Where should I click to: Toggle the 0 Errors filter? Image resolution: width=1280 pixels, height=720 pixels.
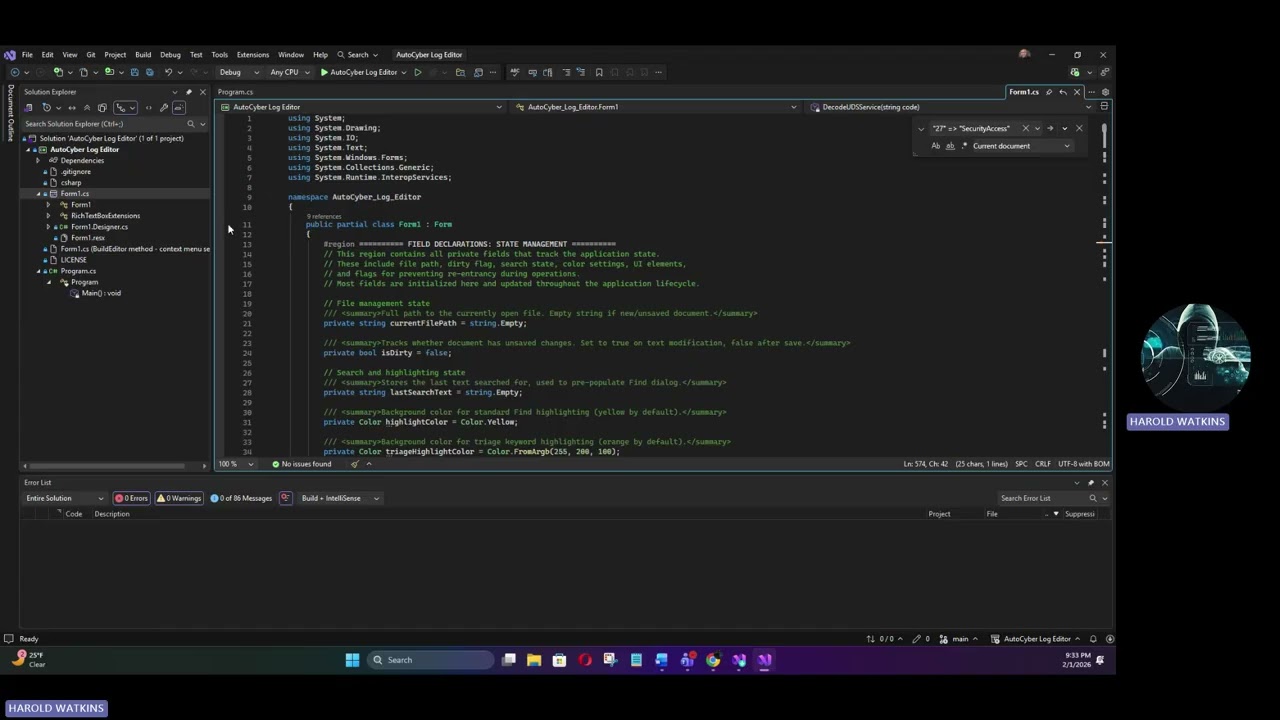(x=131, y=498)
